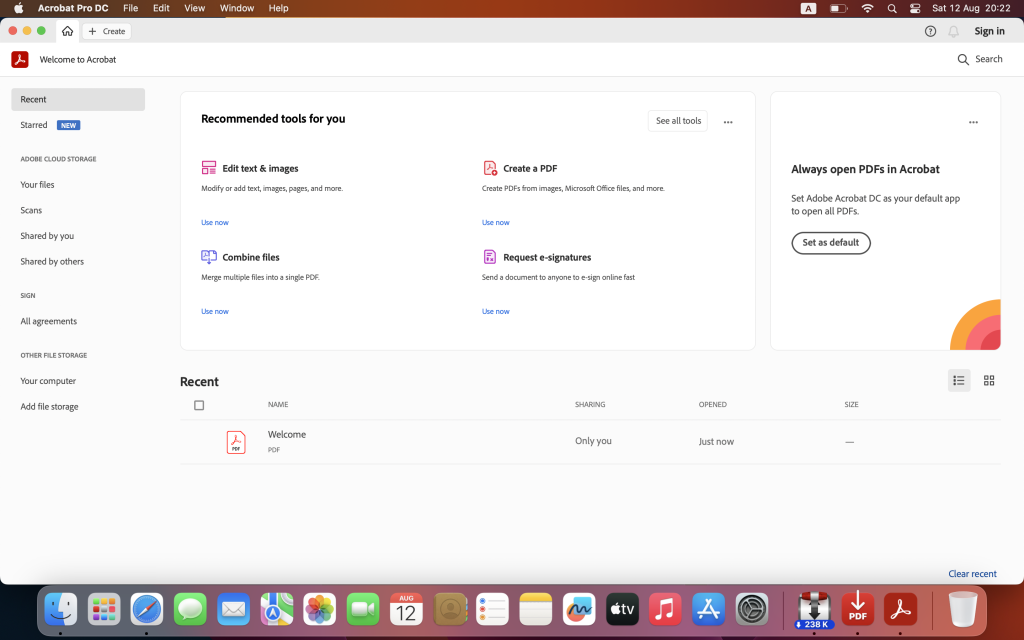The height and width of the screenshot is (640, 1024).
Task: Go to the Acrobat Home icon tab
Action: tap(67, 31)
